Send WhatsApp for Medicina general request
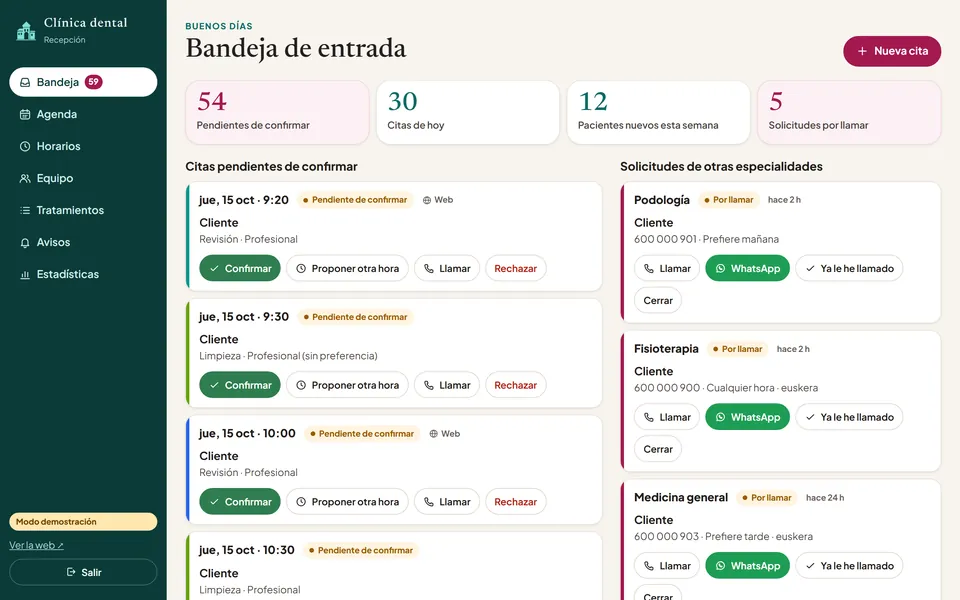Screen dimensions: 960x600 point(748,566)
